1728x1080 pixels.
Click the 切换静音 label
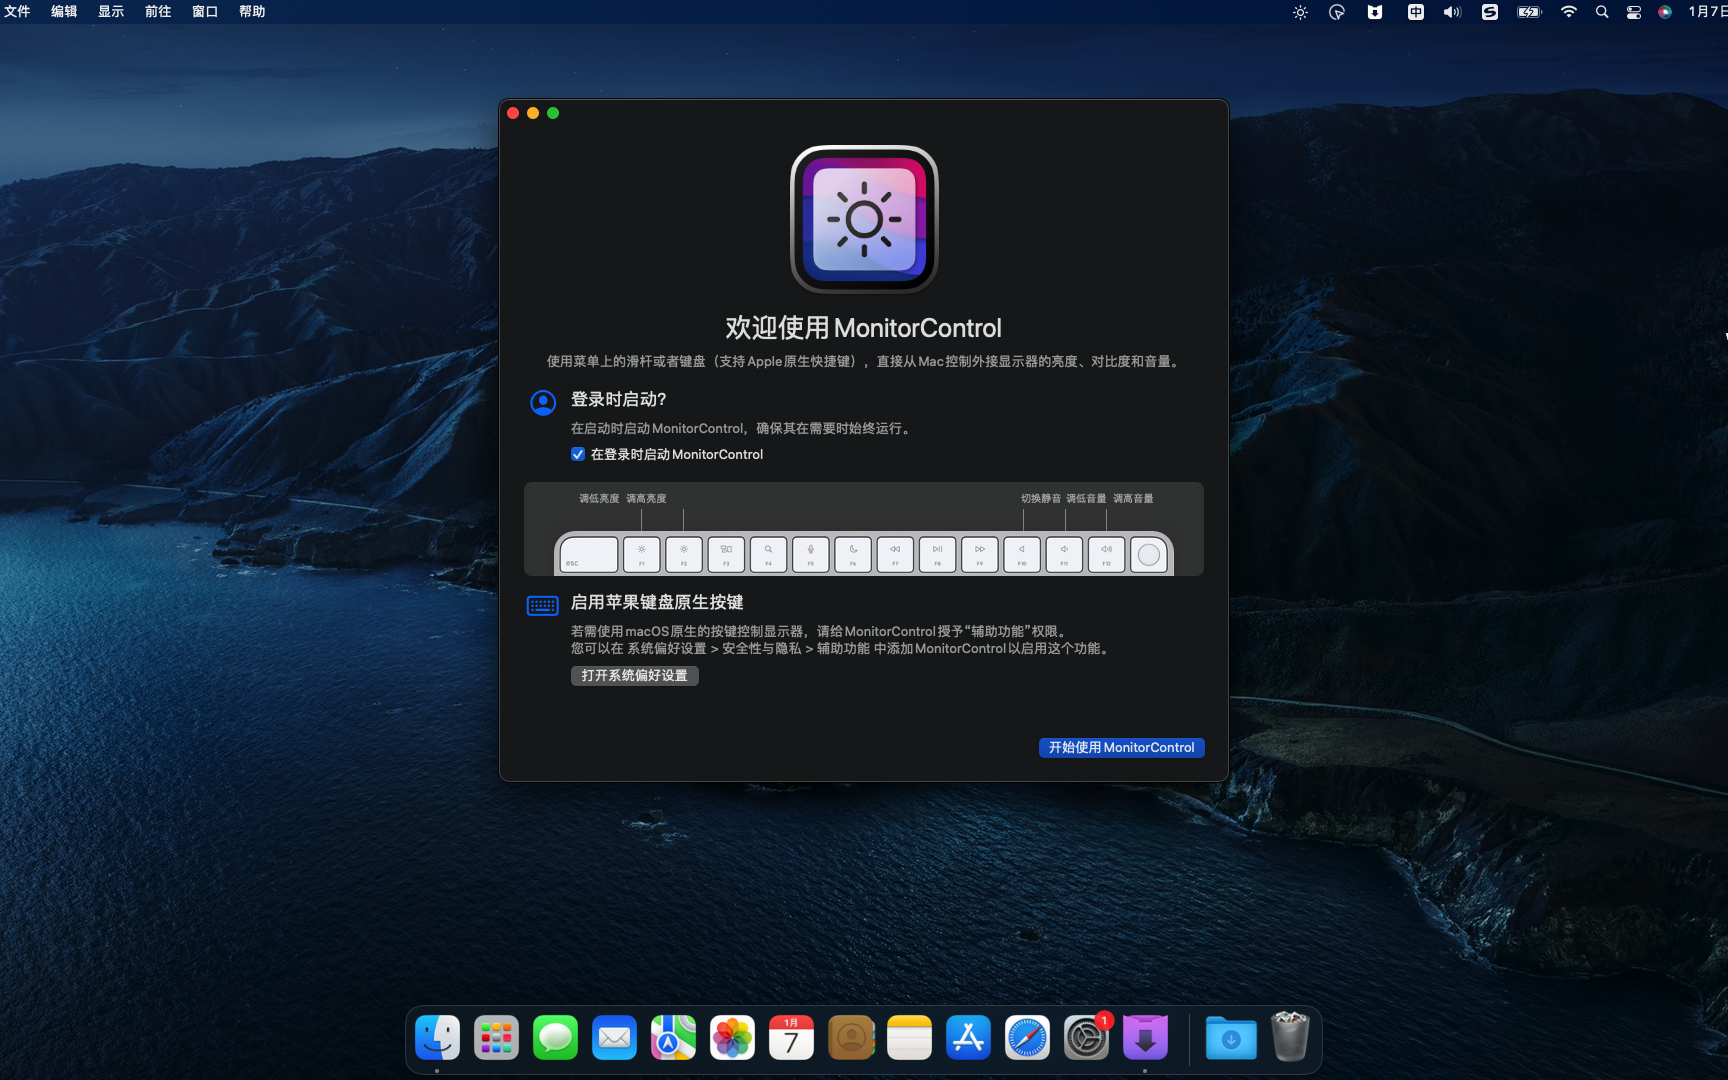tap(1041, 498)
